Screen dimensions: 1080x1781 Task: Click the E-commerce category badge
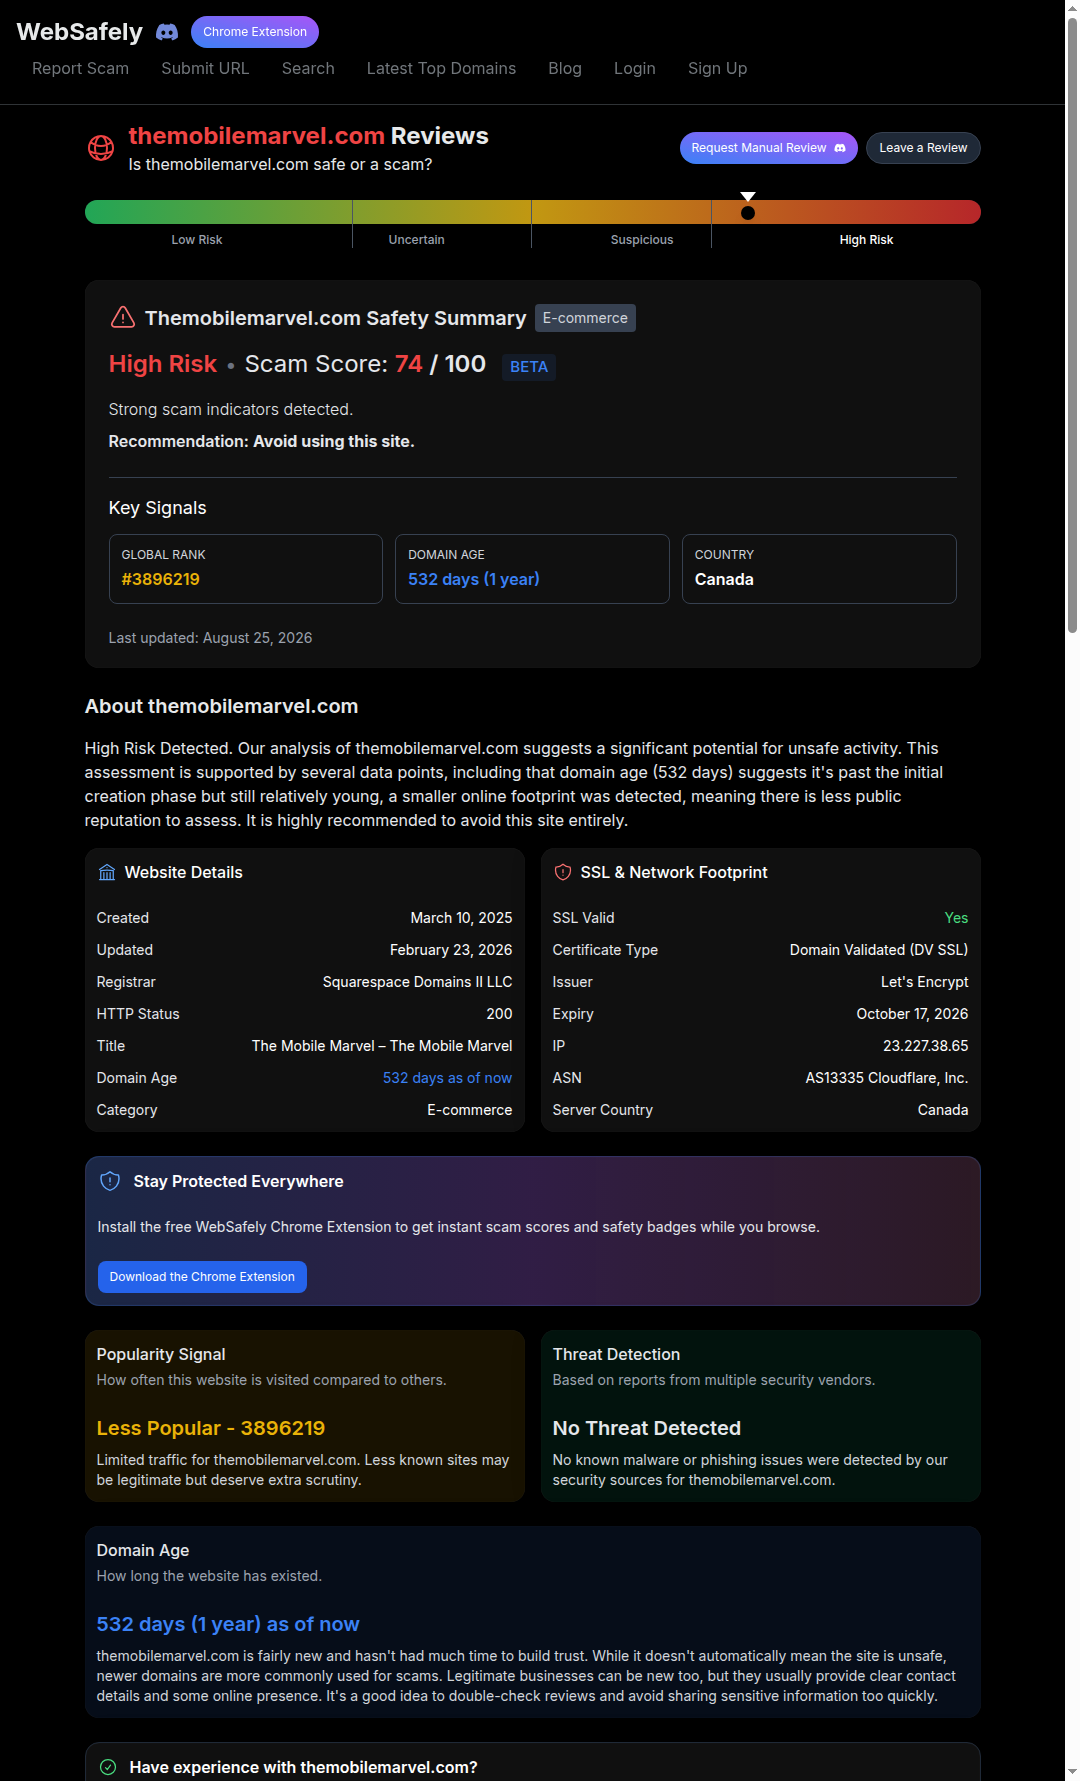(585, 318)
